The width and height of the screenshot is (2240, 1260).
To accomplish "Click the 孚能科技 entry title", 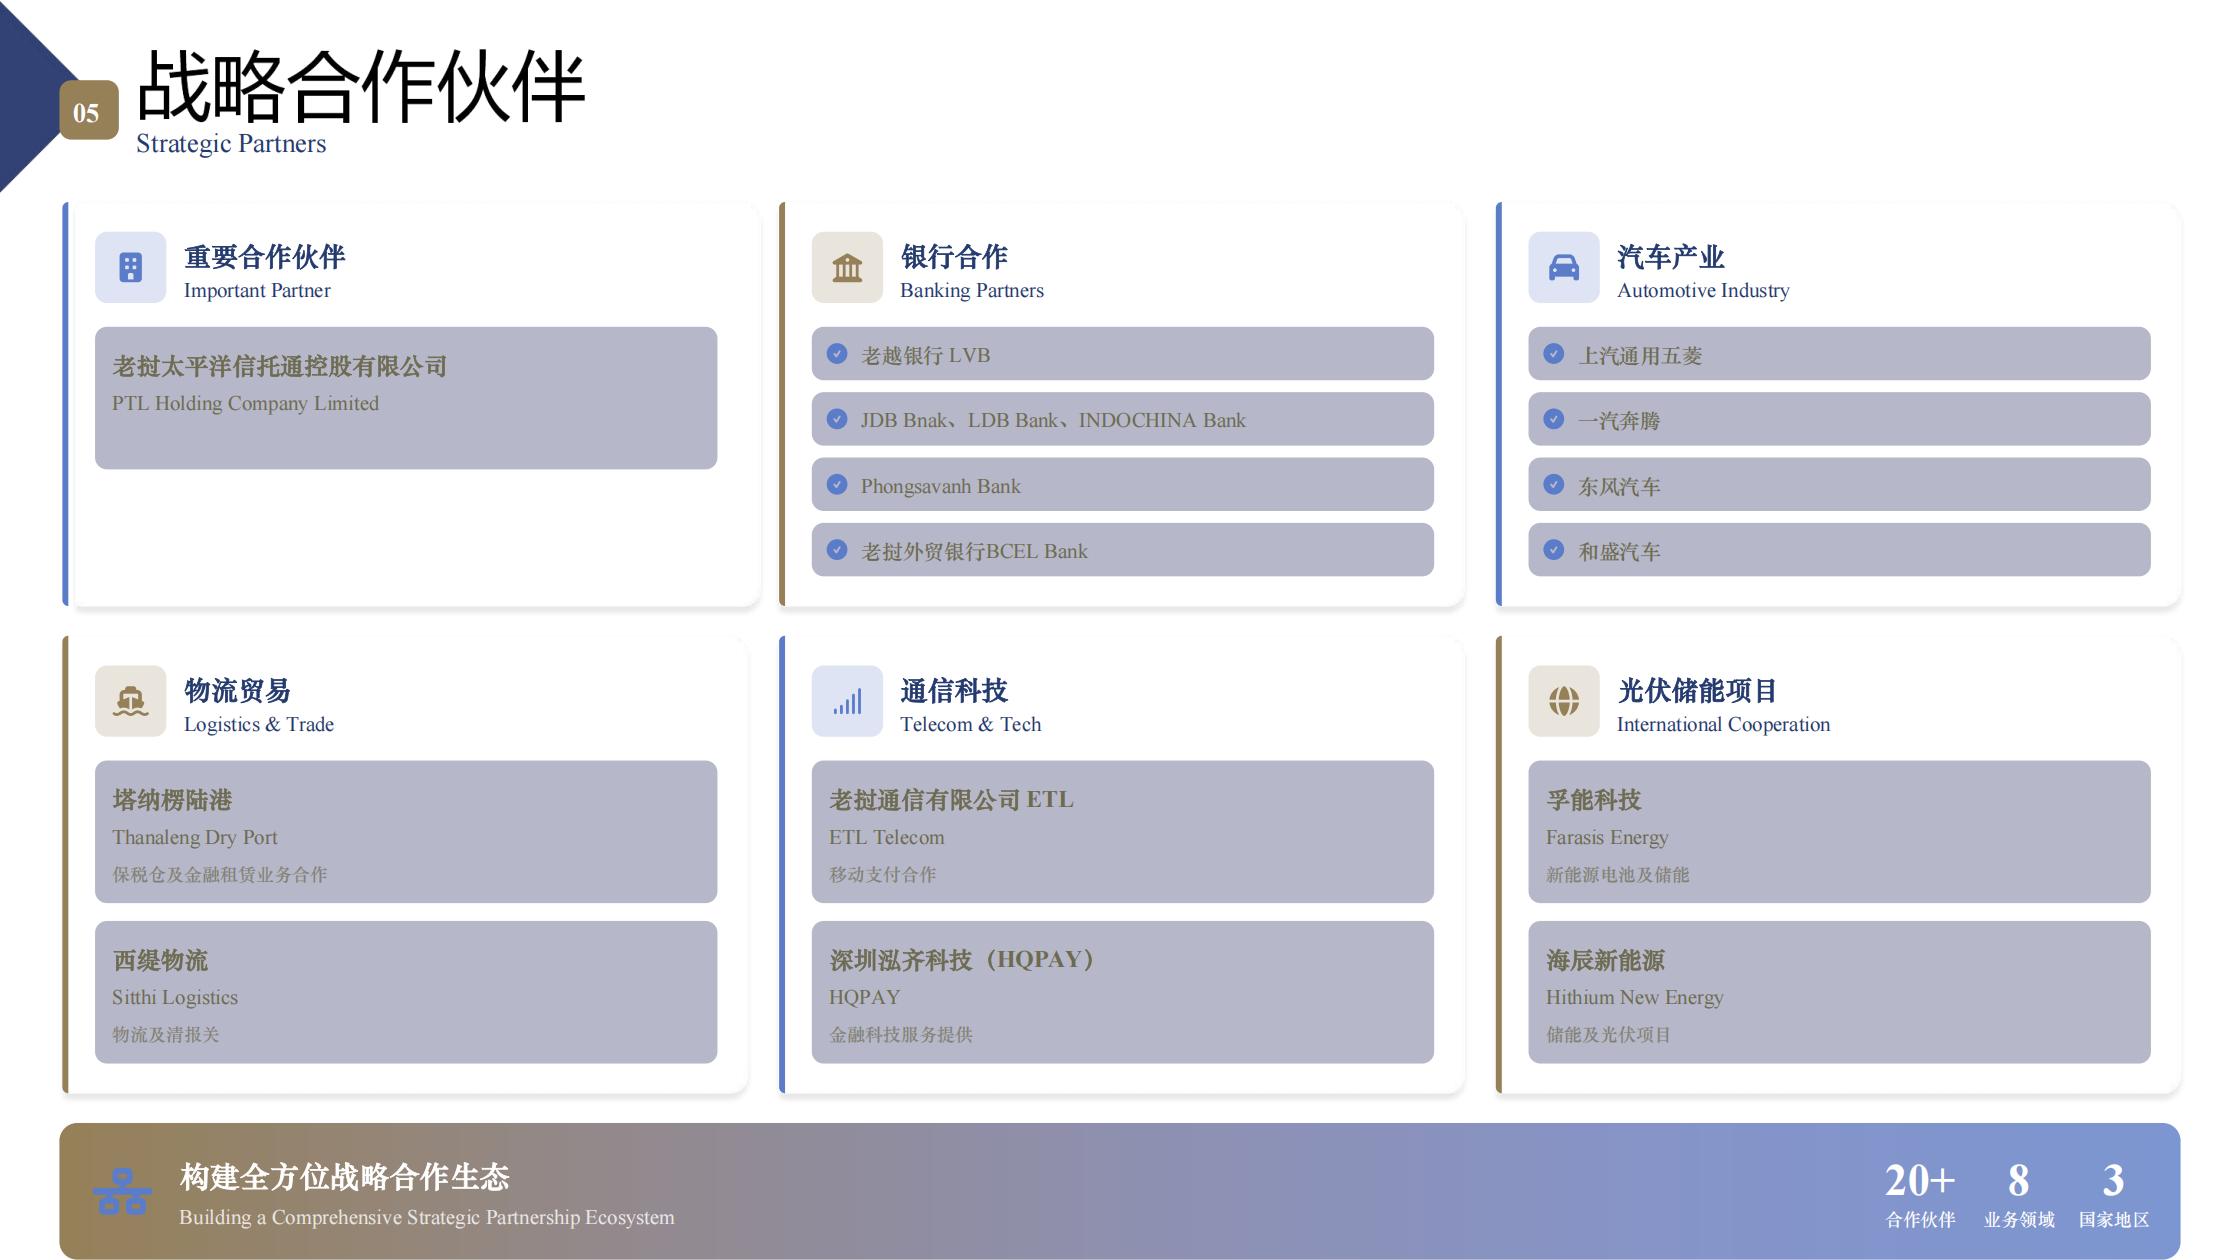I will pyautogui.click(x=1594, y=800).
